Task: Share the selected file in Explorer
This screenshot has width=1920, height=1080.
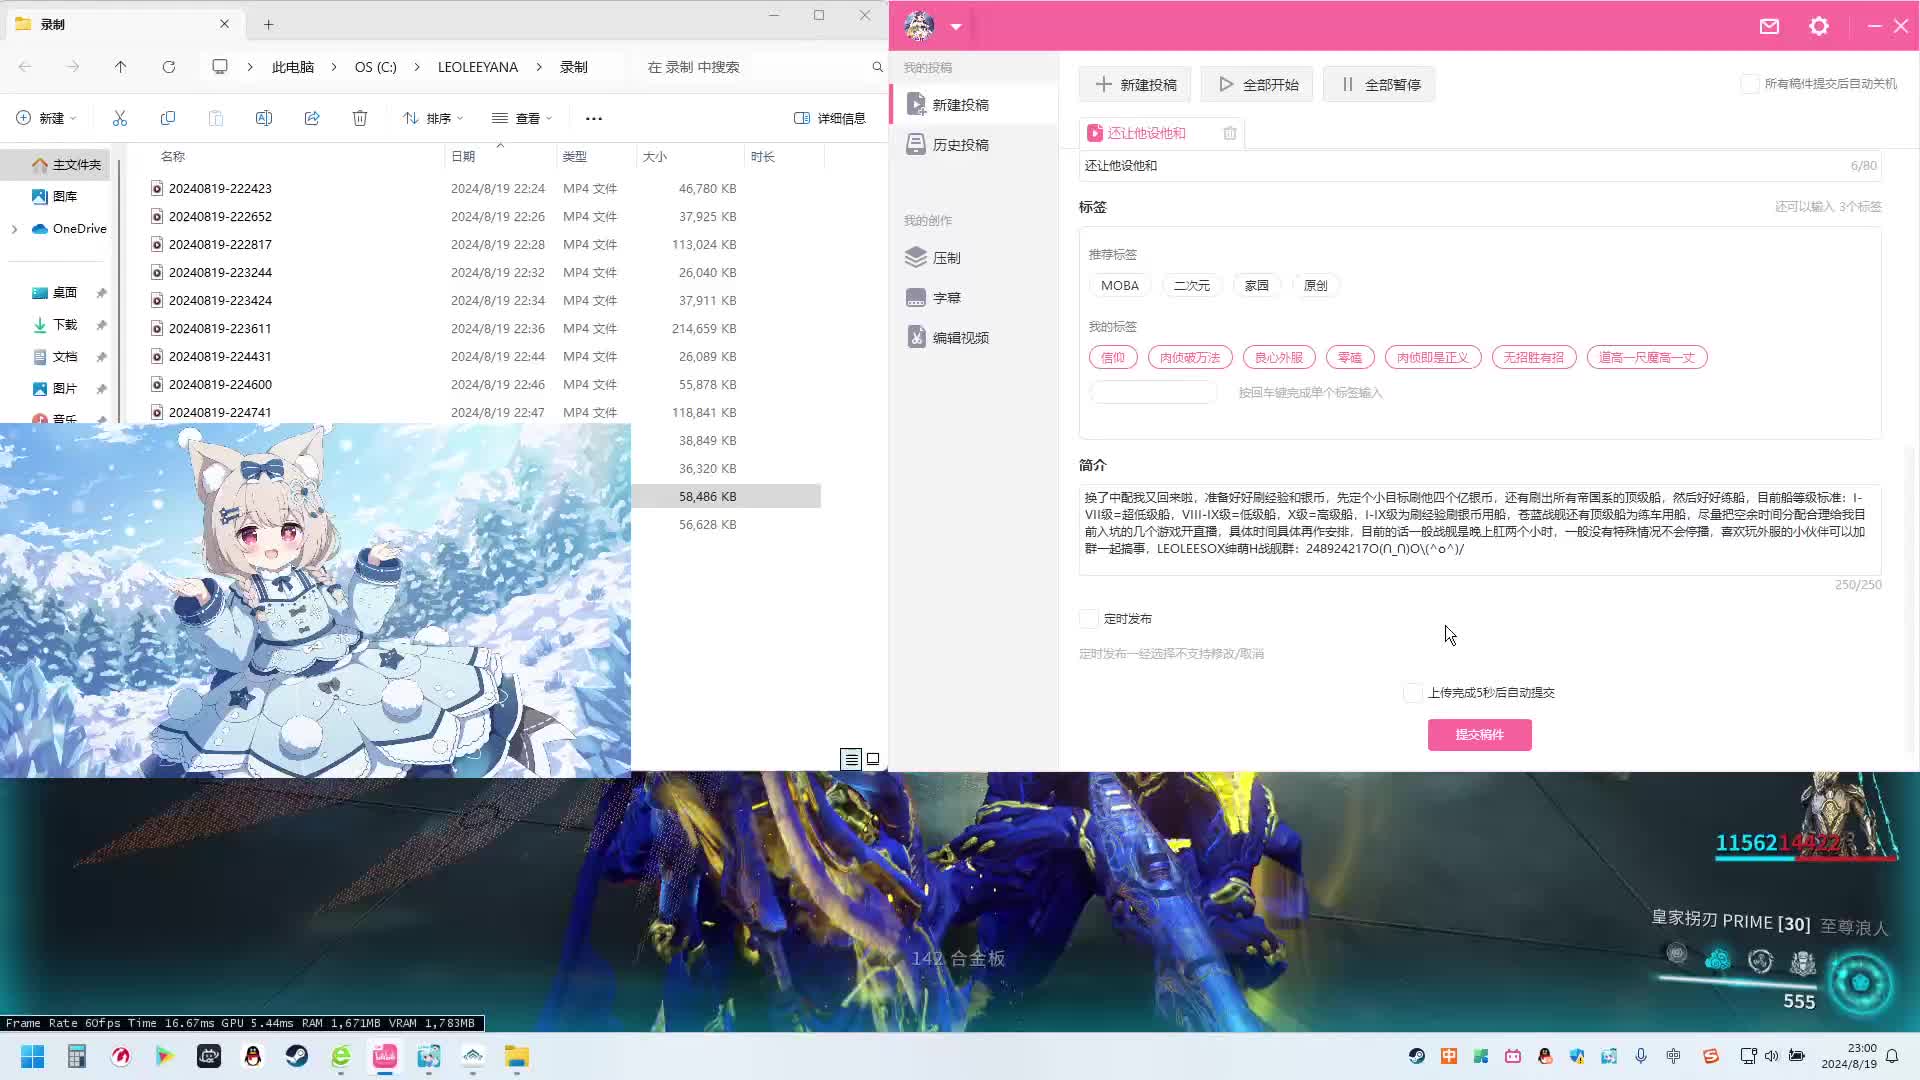Action: [312, 118]
